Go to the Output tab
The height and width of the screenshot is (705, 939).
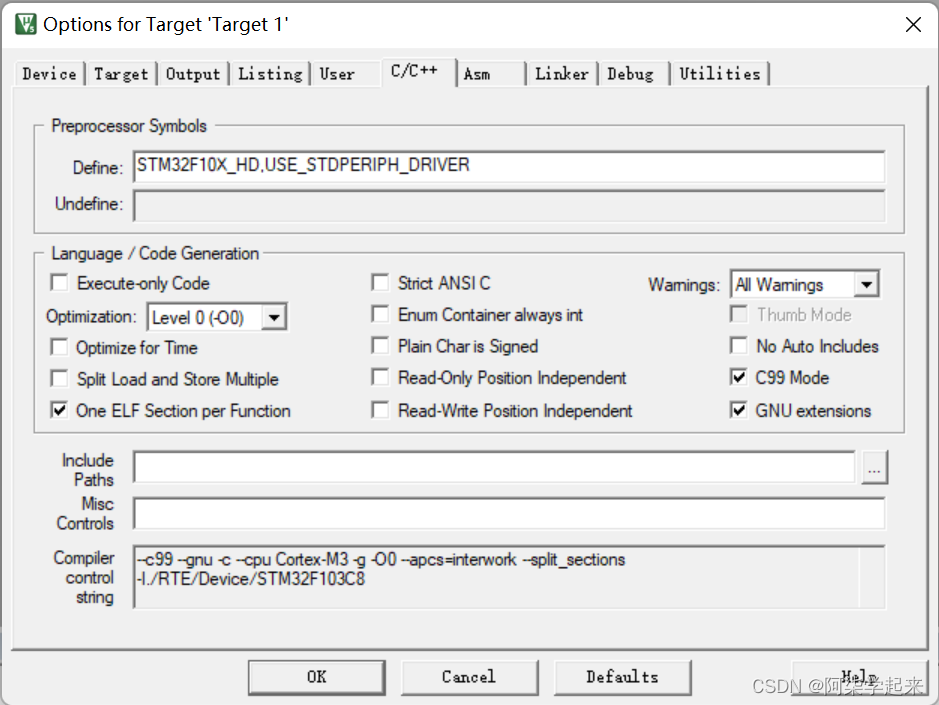(193, 74)
